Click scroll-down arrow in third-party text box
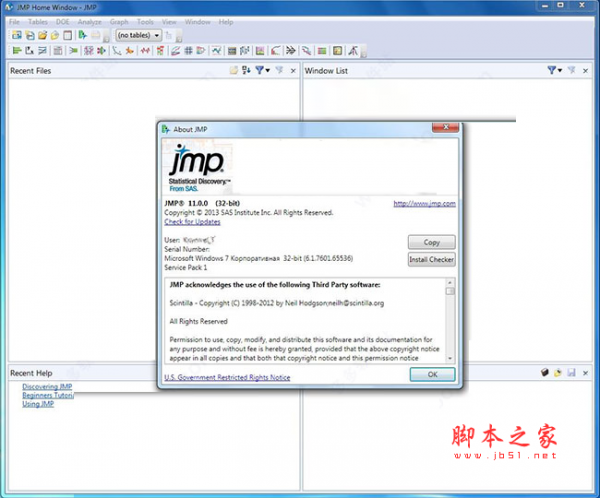Viewport: 600px width, 498px height. 450,358
